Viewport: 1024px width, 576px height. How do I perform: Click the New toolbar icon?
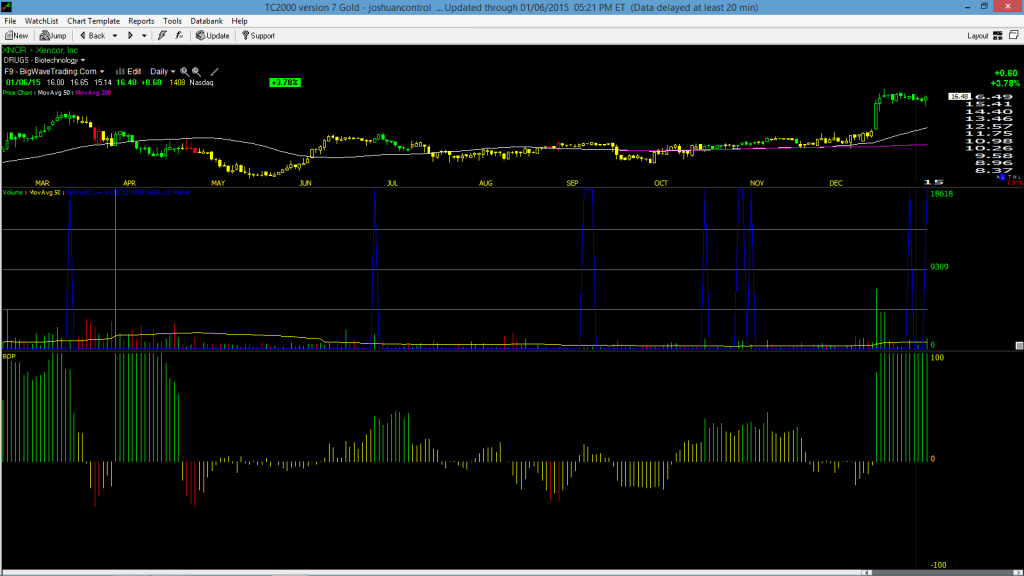pos(16,36)
